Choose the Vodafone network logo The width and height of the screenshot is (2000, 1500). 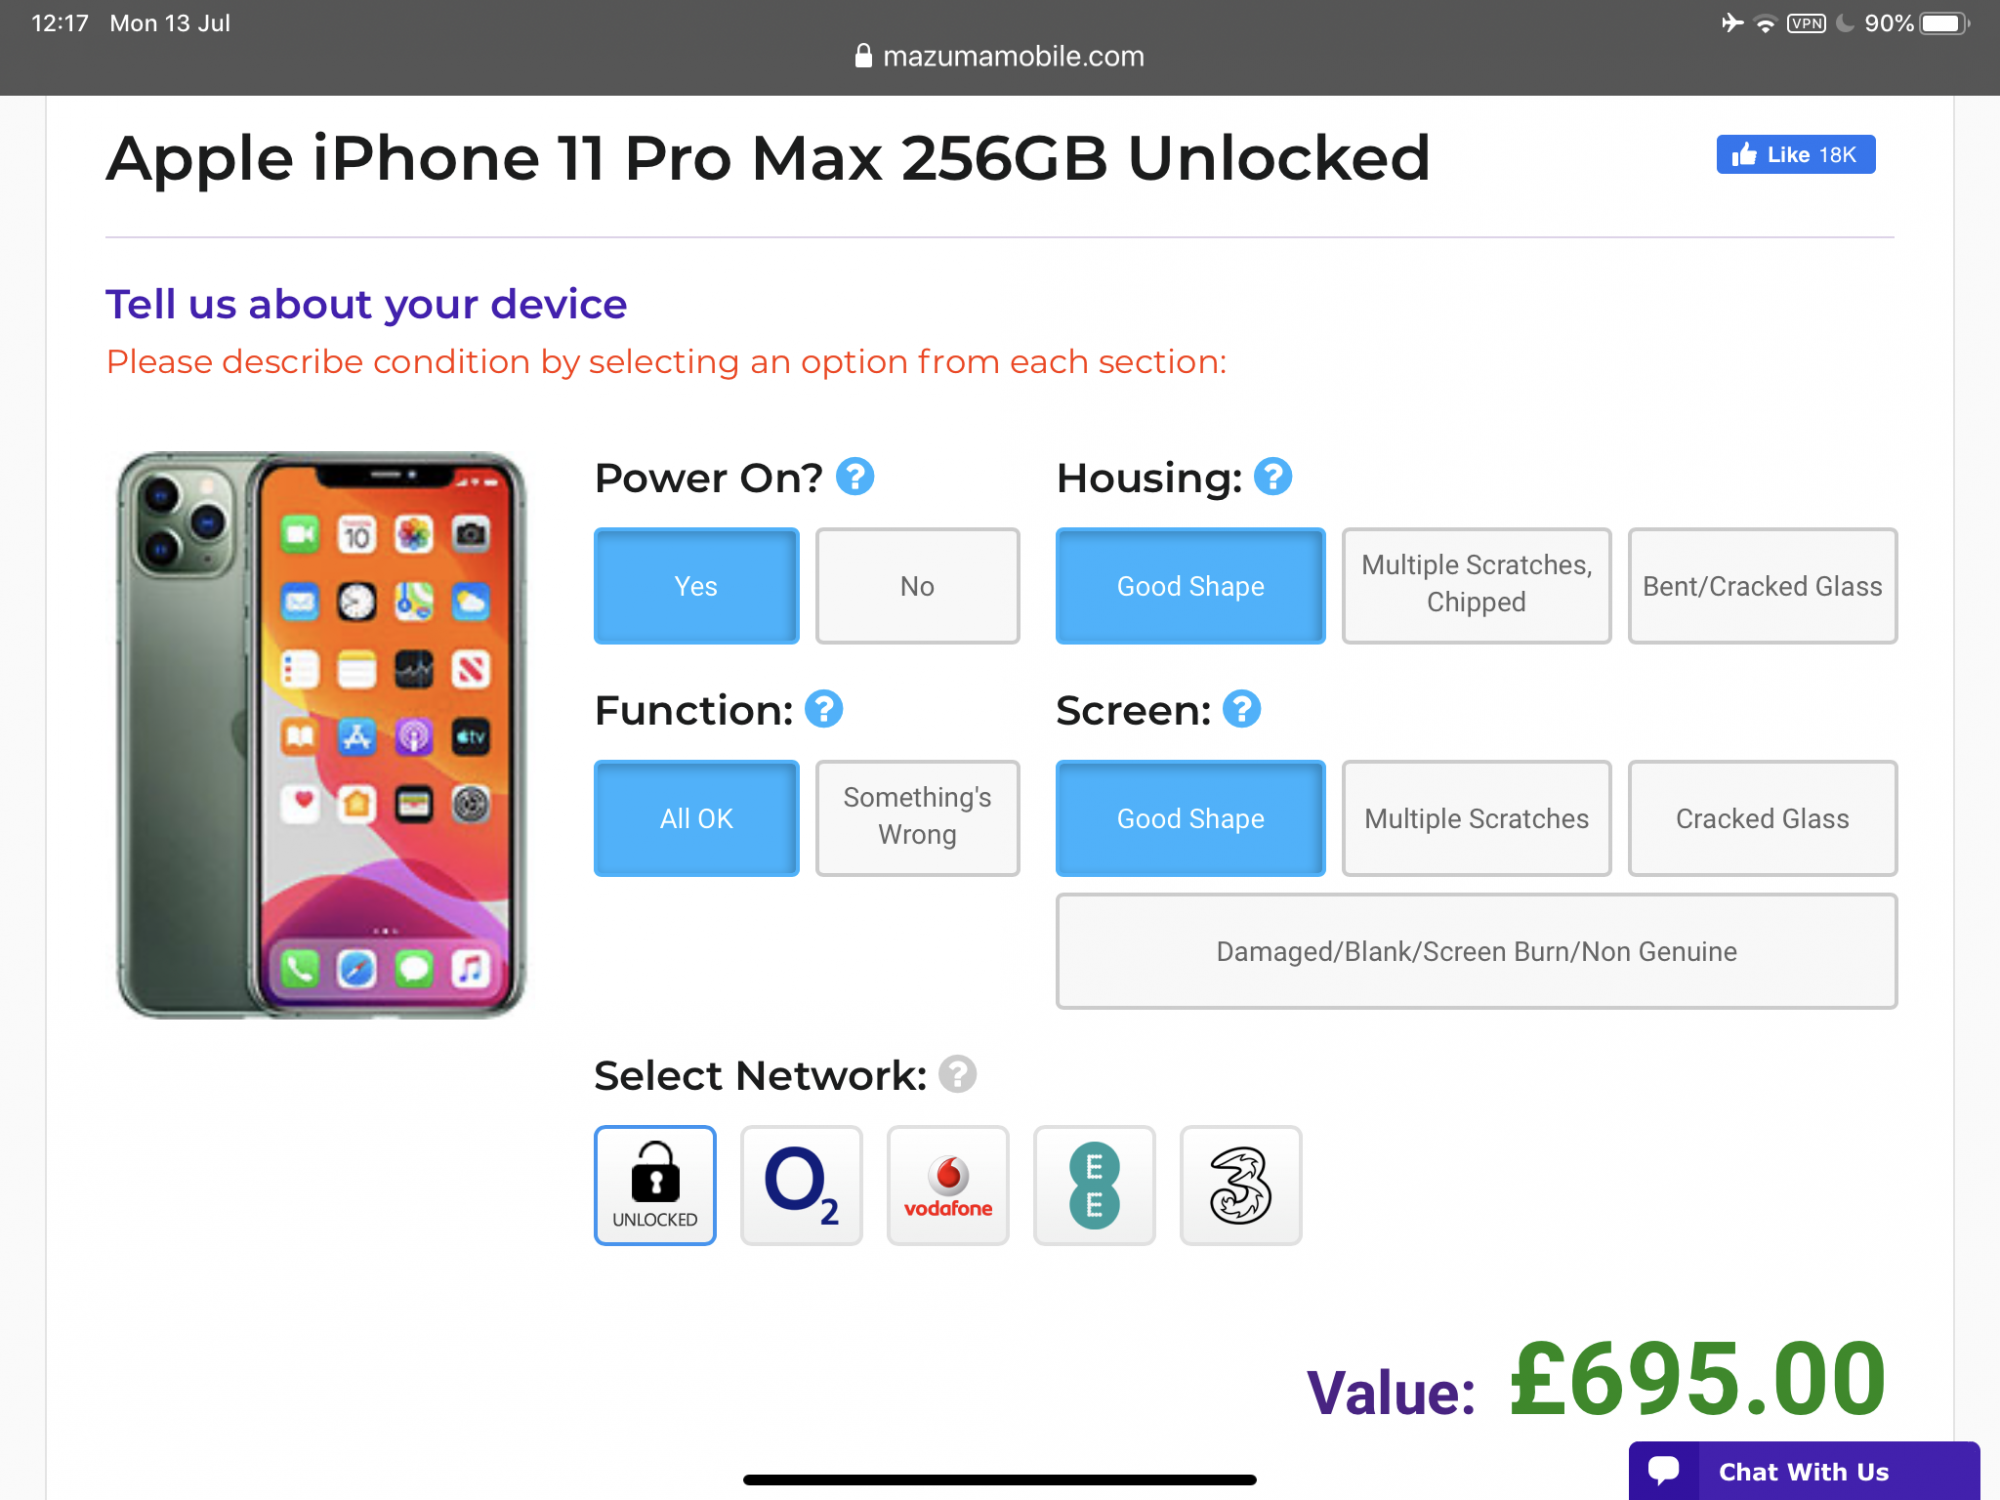(948, 1185)
